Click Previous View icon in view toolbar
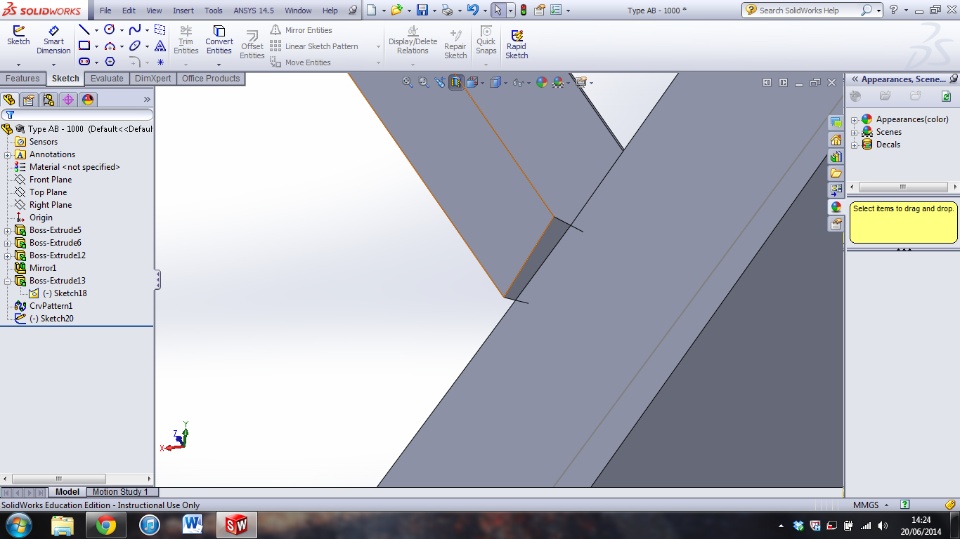Image resolution: width=960 pixels, height=539 pixels. (x=440, y=82)
